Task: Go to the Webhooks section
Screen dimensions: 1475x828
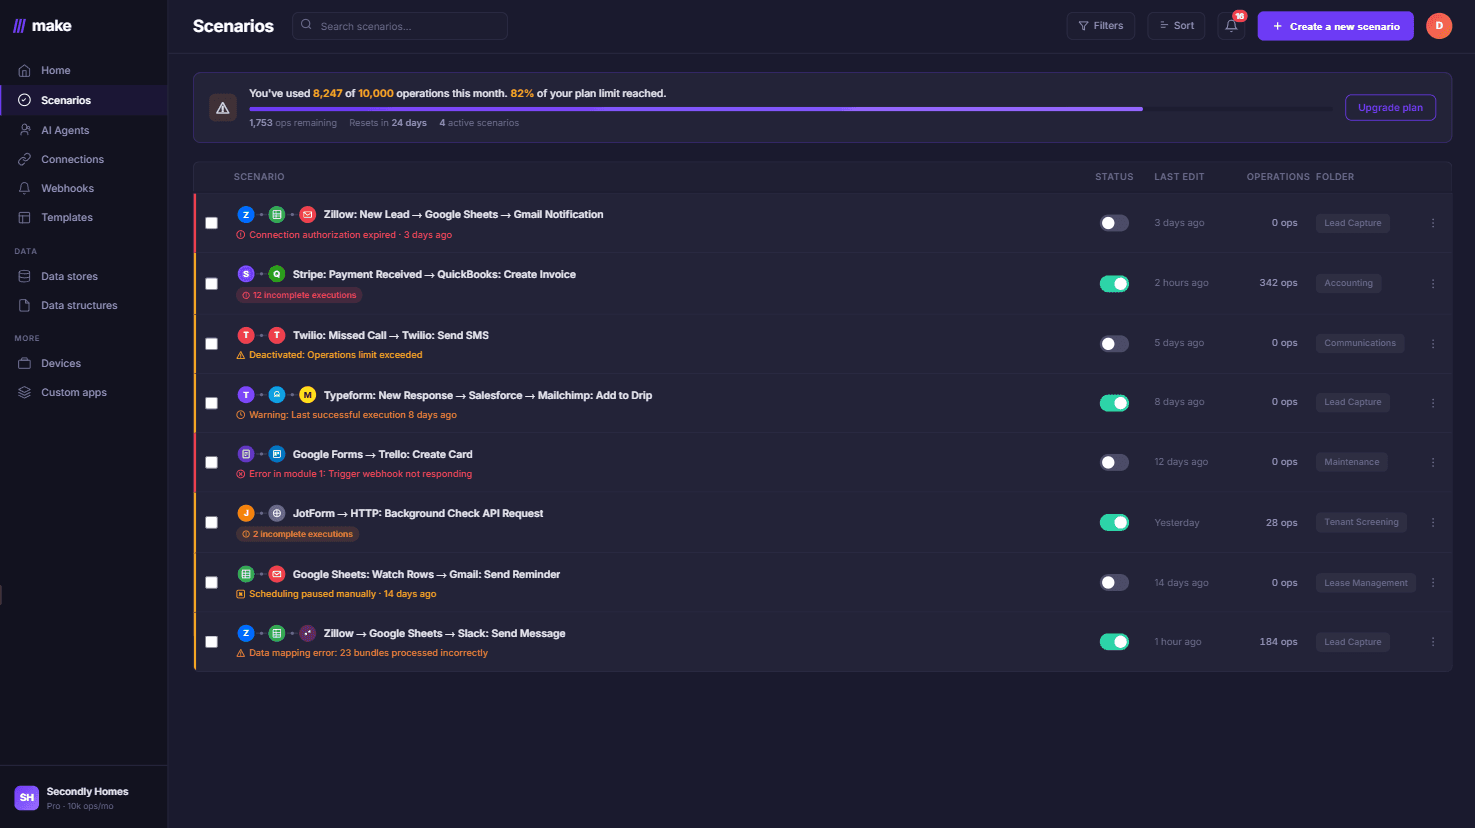Action: (x=66, y=188)
